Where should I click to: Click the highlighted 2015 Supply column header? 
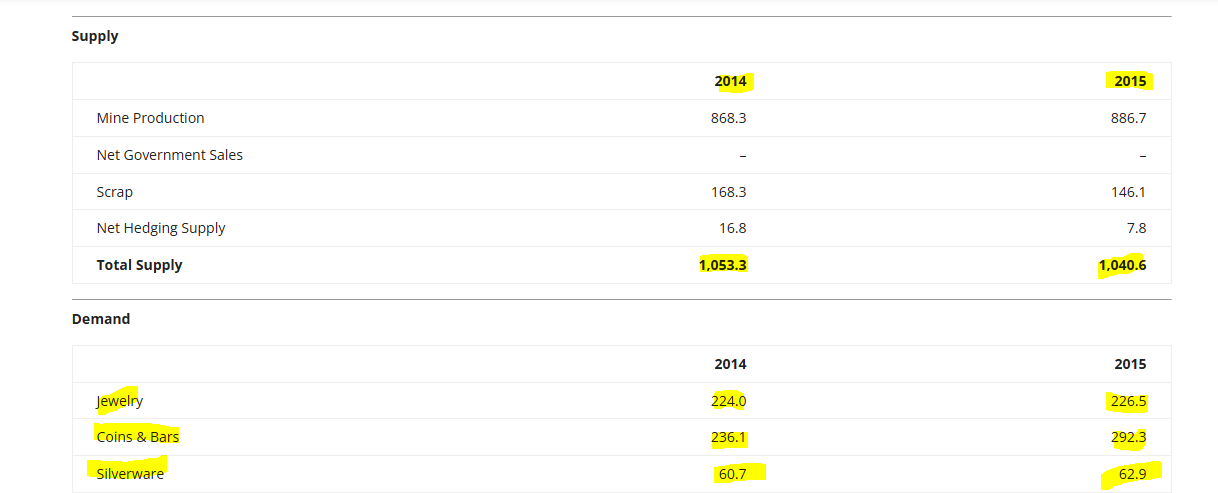click(x=1130, y=81)
